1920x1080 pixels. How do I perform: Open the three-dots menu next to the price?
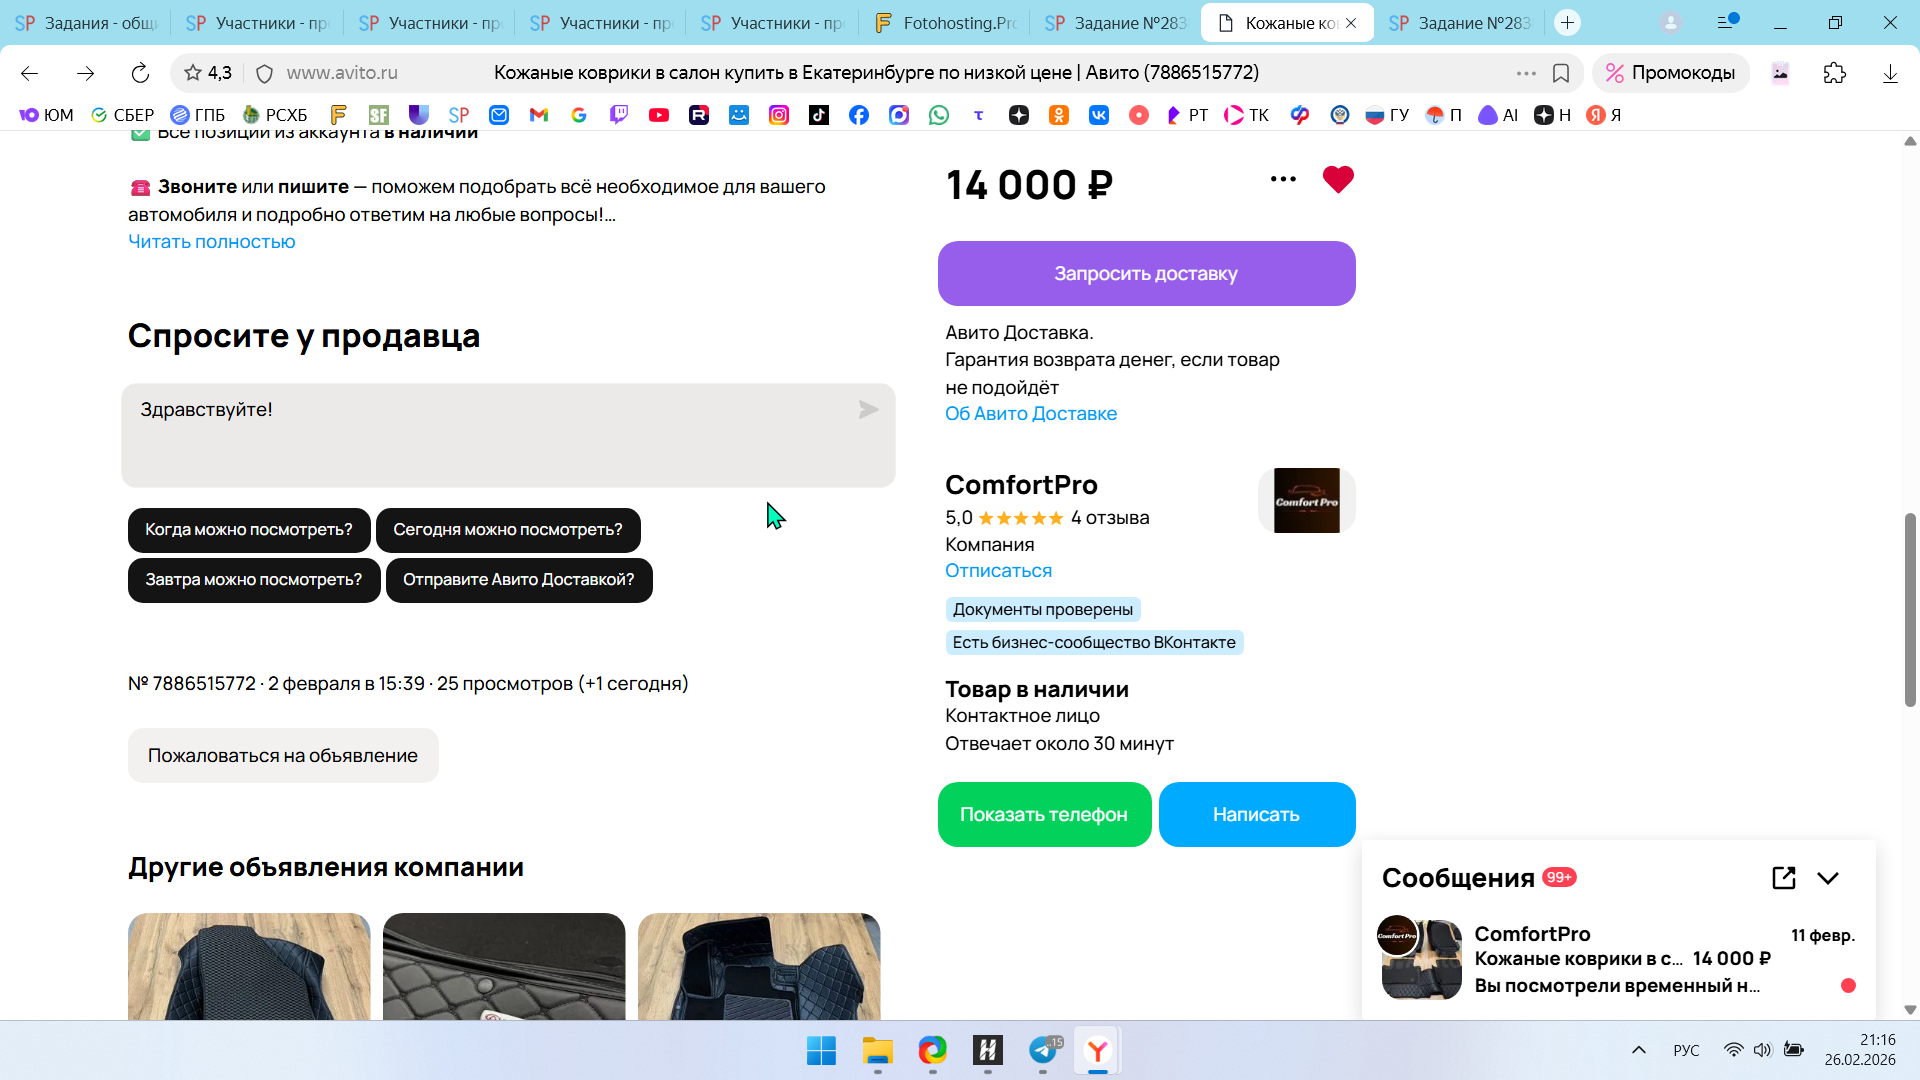point(1283,180)
